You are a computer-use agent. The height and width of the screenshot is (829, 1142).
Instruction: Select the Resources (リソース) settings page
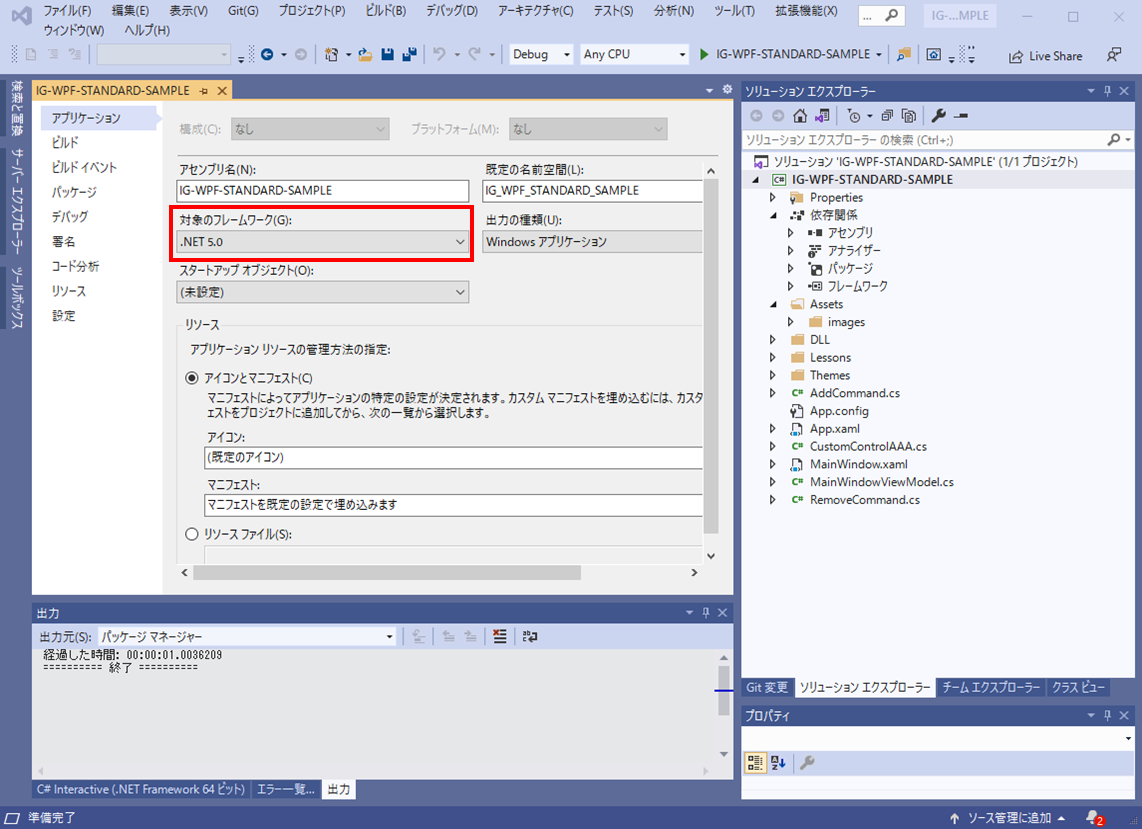pyautogui.click(x=68, y=291)
